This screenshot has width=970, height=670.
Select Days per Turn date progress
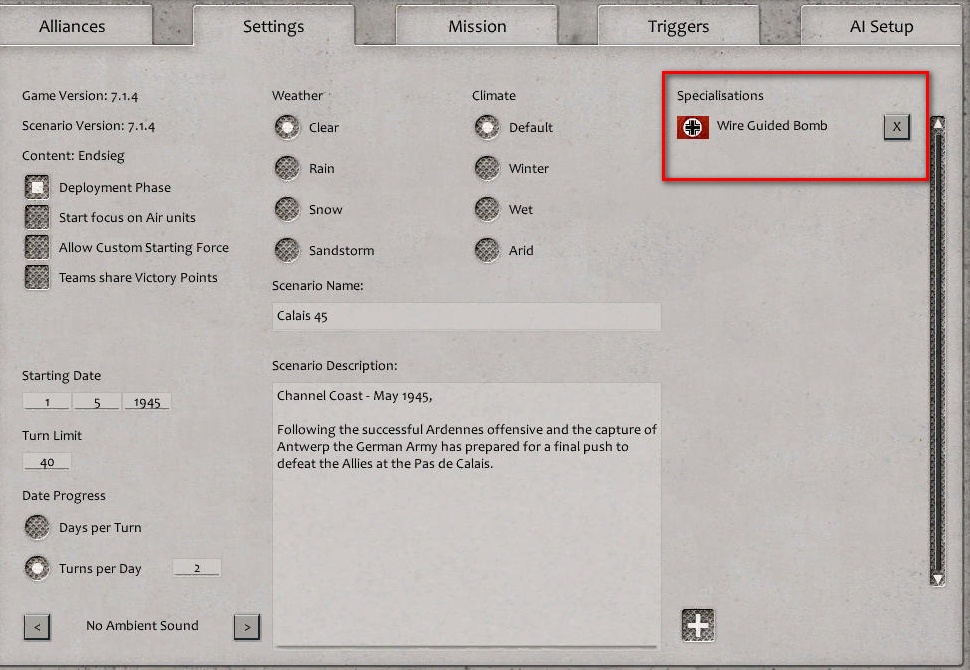tap(37, 527)
